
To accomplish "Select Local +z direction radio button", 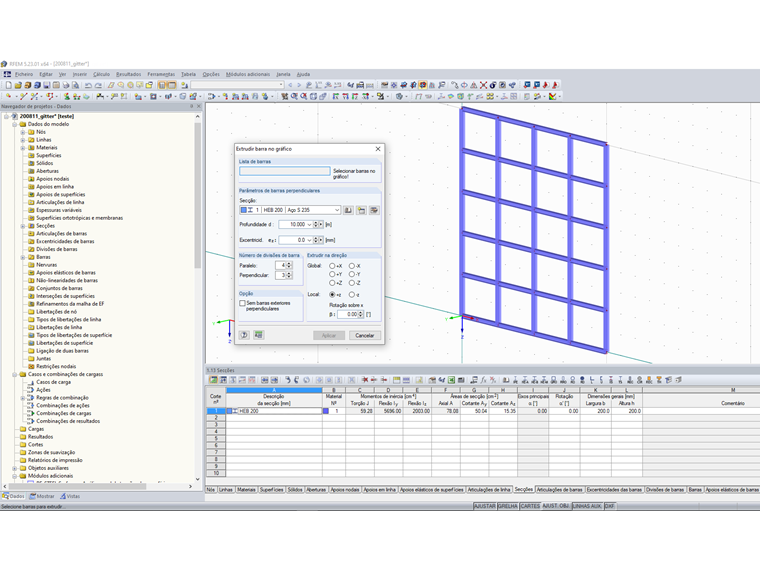I will (x=332, y=294).
